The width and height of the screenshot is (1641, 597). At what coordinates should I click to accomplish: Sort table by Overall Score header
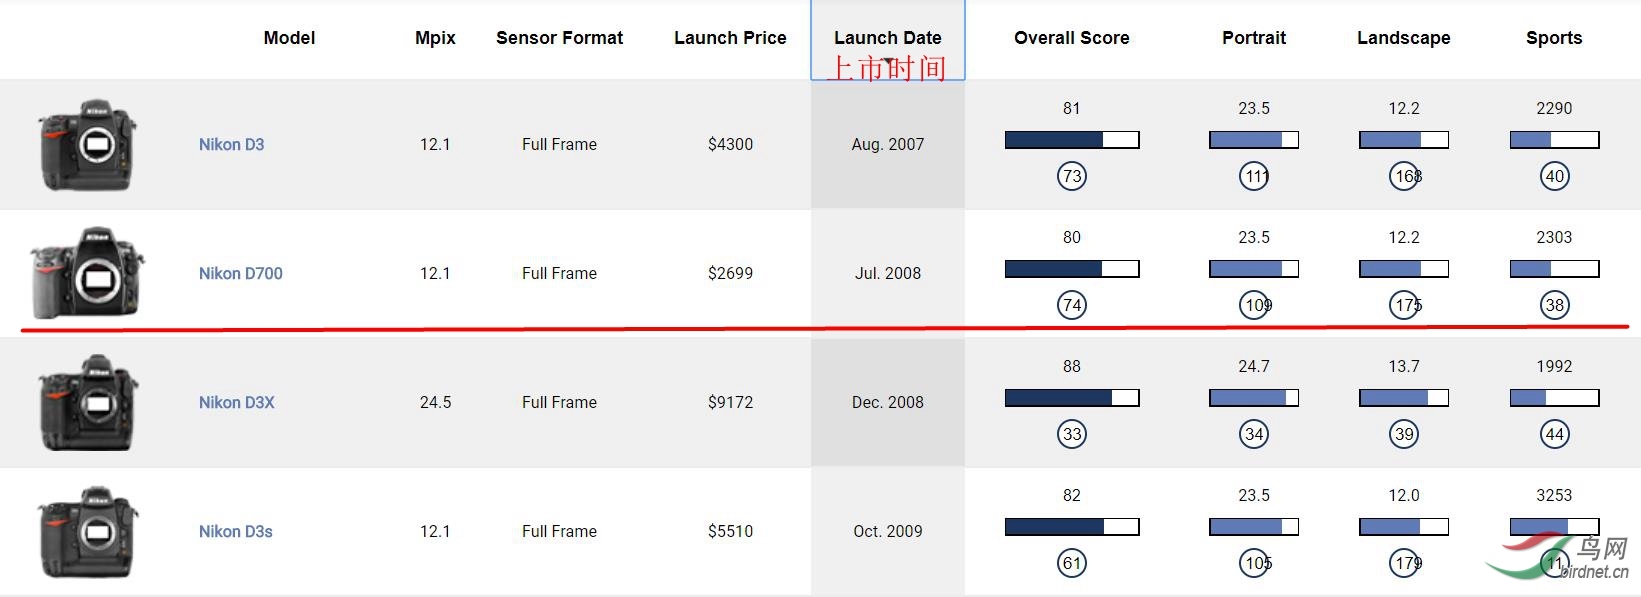tap(1071, 38)
